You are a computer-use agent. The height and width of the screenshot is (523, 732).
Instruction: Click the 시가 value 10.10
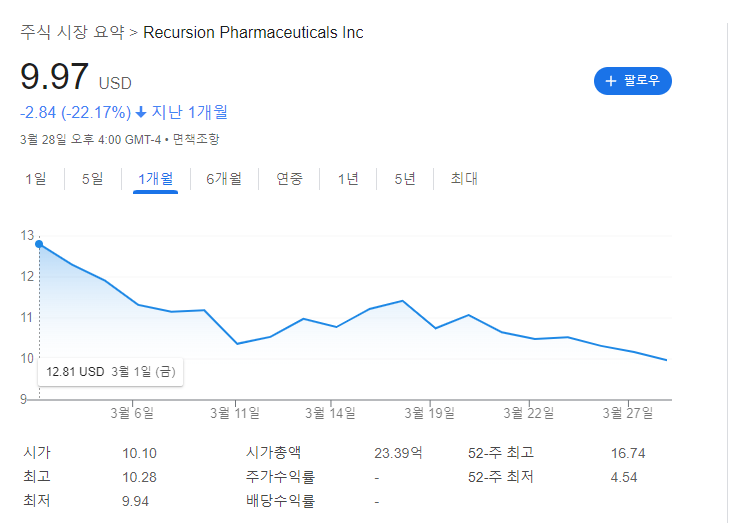(139, 453)
